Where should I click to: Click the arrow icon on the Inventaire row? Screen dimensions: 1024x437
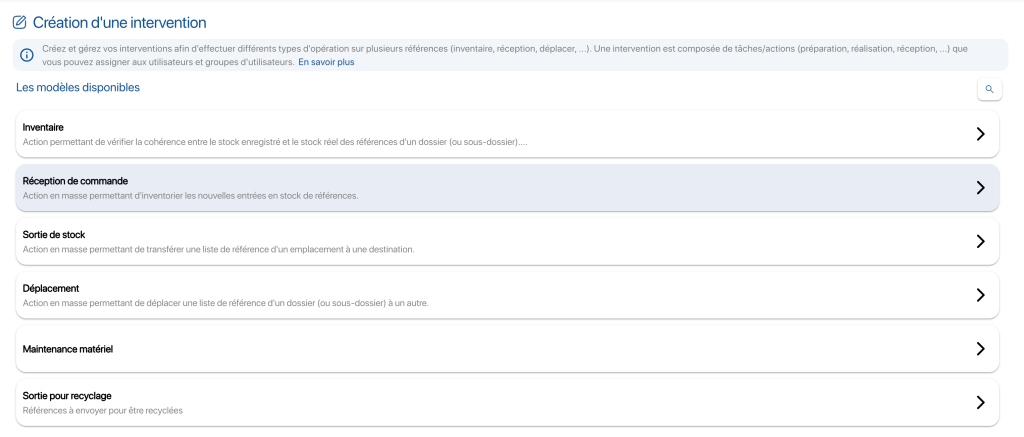(x=980, y=134)
